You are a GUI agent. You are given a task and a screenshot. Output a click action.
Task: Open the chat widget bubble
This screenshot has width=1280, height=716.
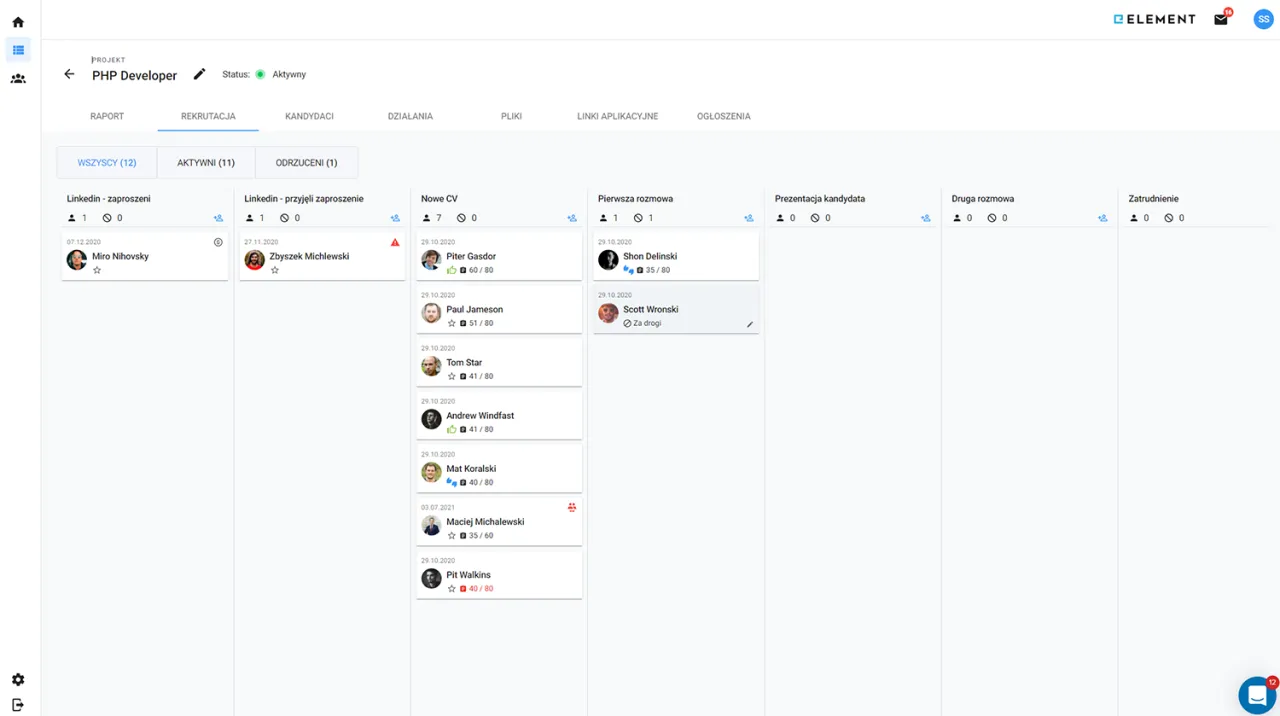[1256, 695]
